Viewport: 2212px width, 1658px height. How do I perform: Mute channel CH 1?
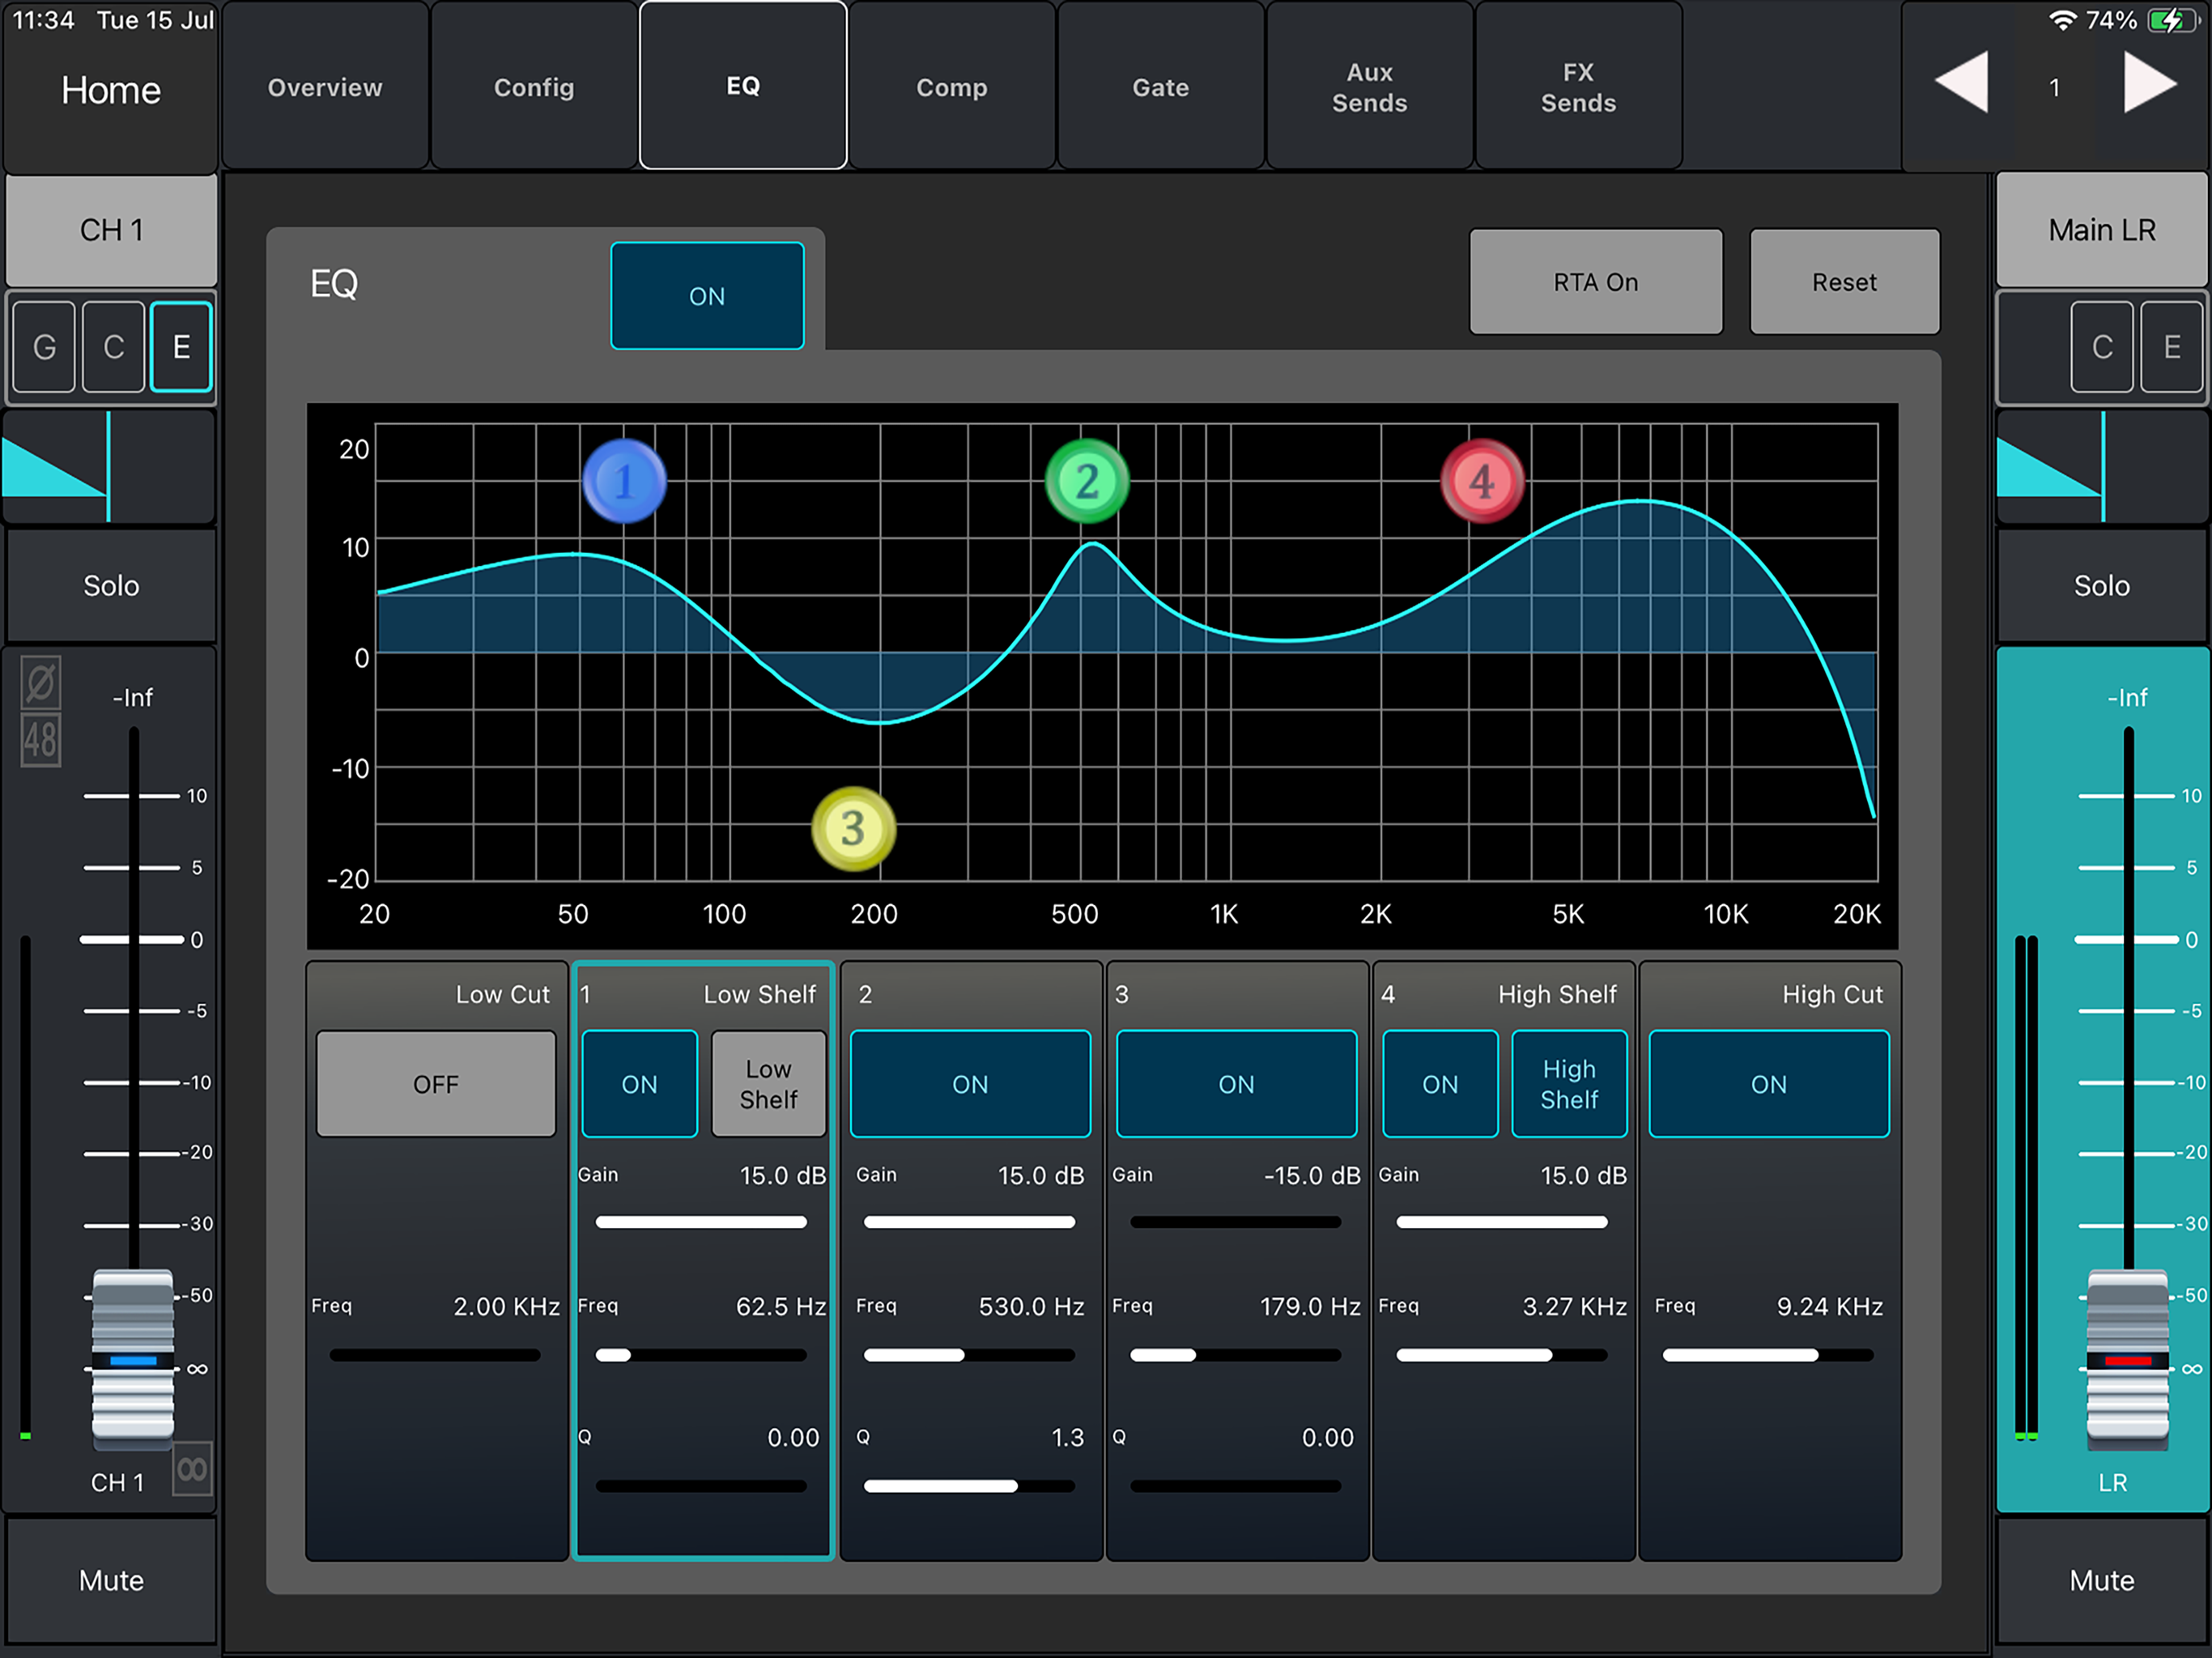click(x=111, y=1580)
